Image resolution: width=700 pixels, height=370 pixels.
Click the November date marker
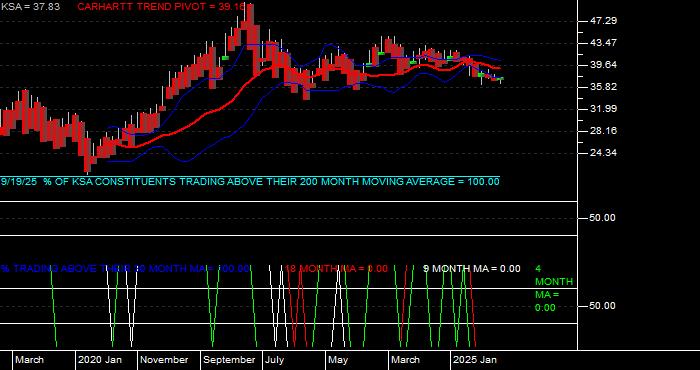165,360
